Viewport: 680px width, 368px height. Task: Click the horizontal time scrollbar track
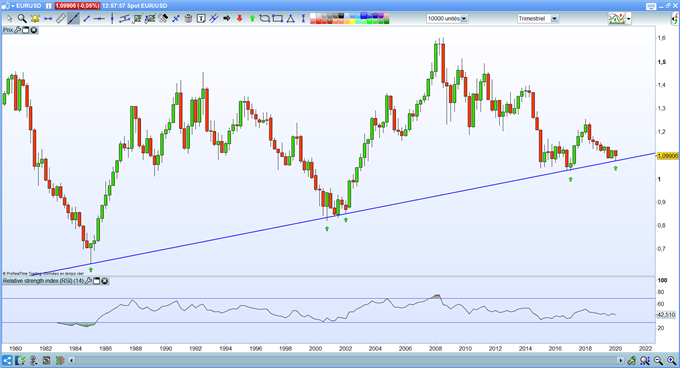[346, 361]
